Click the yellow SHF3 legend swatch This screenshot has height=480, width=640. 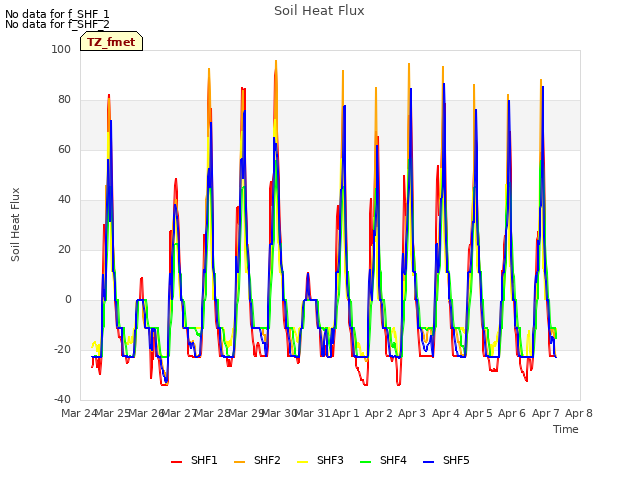[x=302, y=462]
